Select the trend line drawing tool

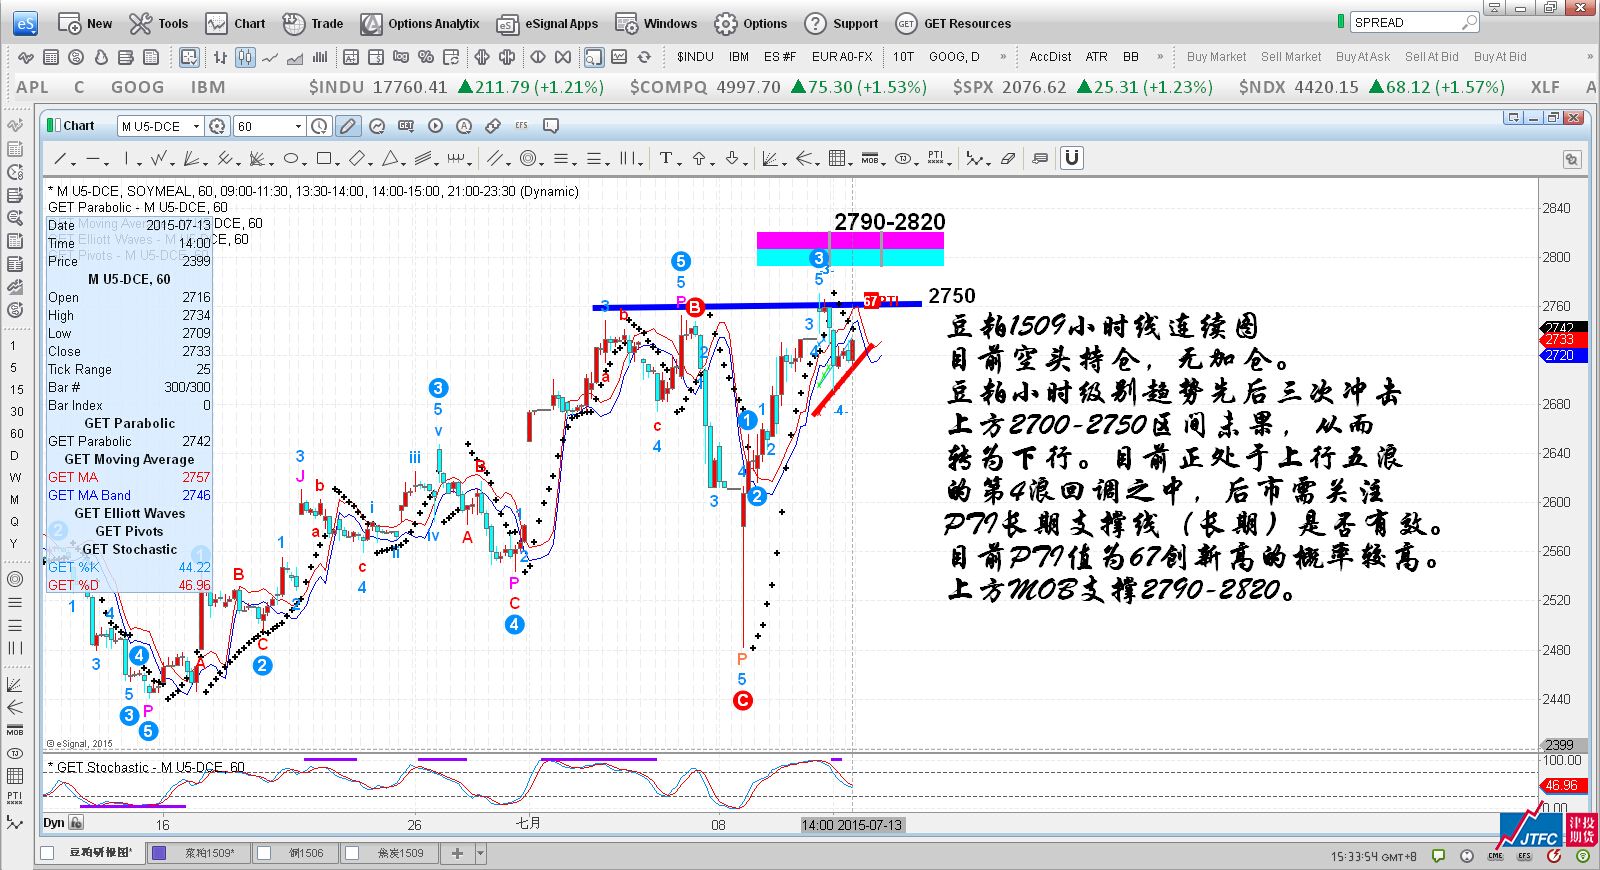pos(59,159)
